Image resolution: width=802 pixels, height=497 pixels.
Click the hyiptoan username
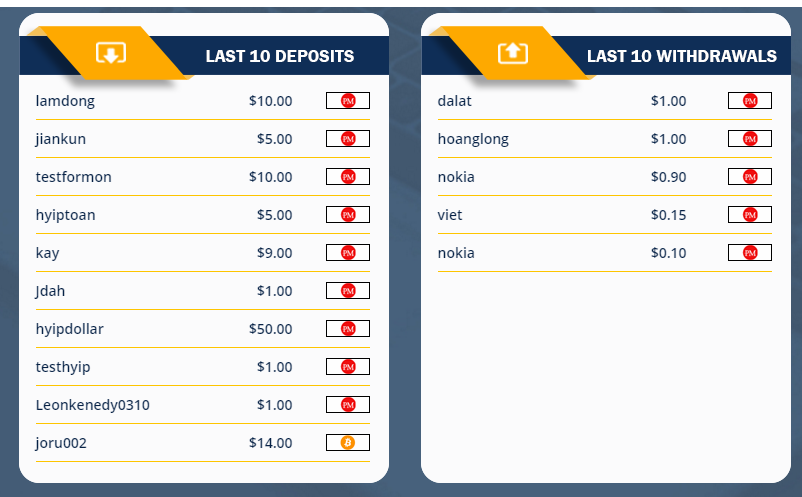tap(65, 215)
